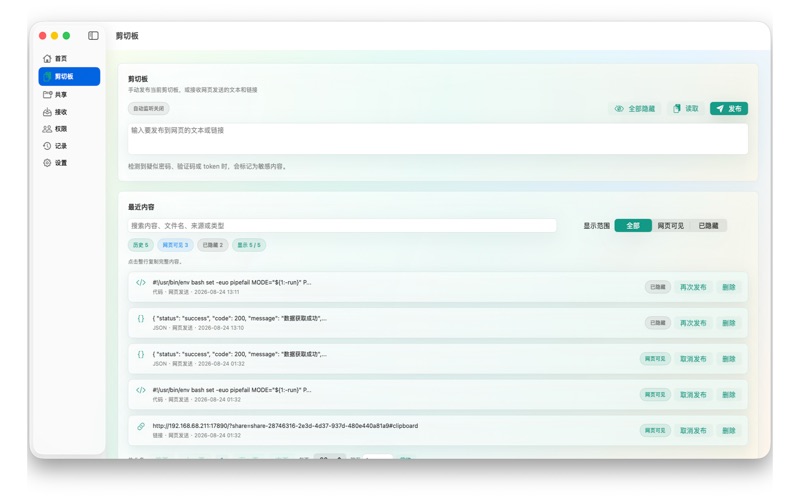Click the 最近内容 section heading

141,207
